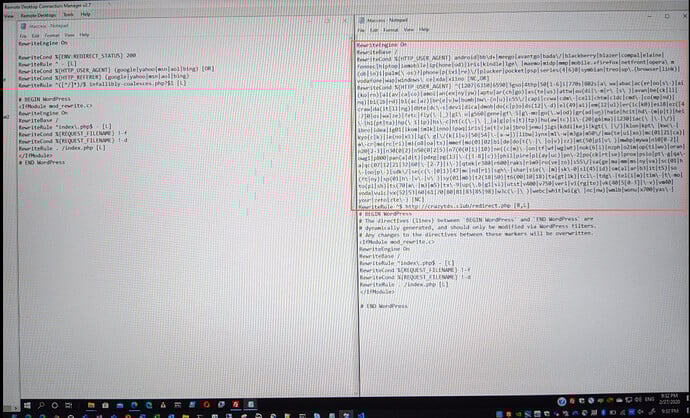This screenshot has height=418, width=690.
Task: Open Help menu in Connection Manager
Action: click(85, 14)
